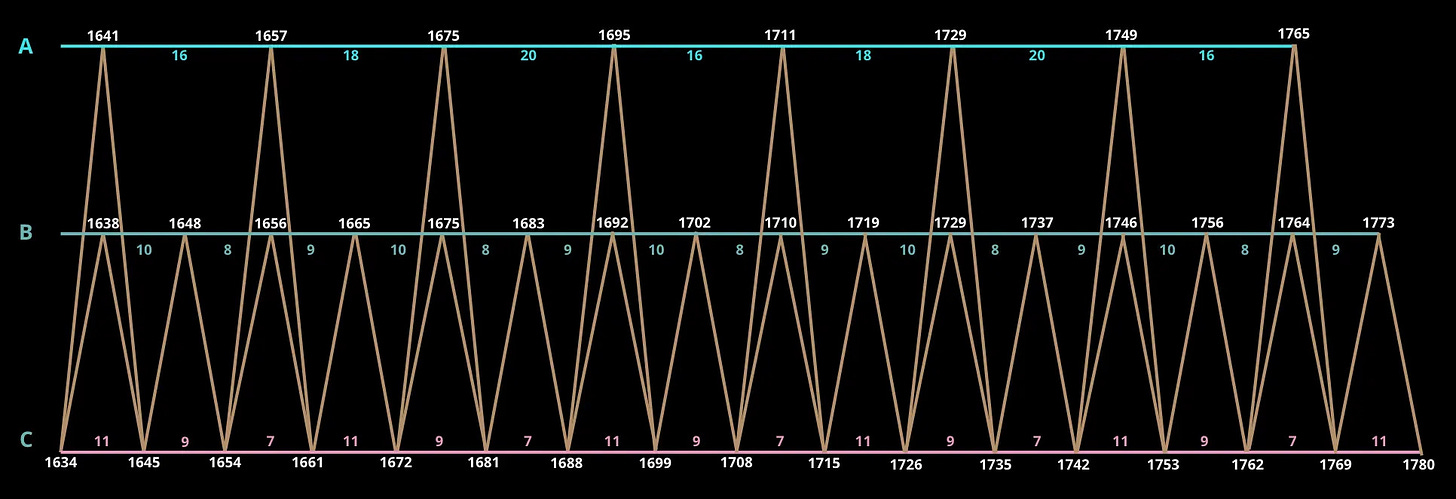Select the 1702 label
Image resolution: width=1456 pixels, height=499 pixels.
pyautogui.click(x=694, y=223)
